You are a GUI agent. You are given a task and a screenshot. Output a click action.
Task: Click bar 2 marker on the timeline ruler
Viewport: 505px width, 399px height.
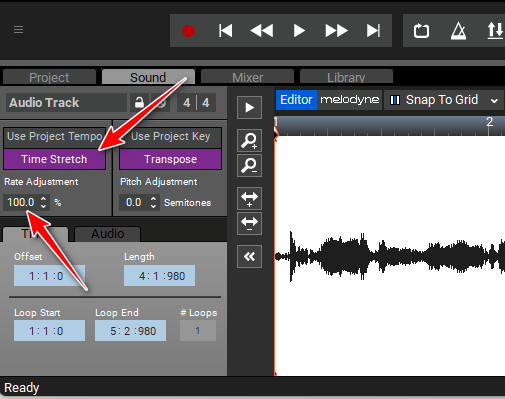coord(489,122)
